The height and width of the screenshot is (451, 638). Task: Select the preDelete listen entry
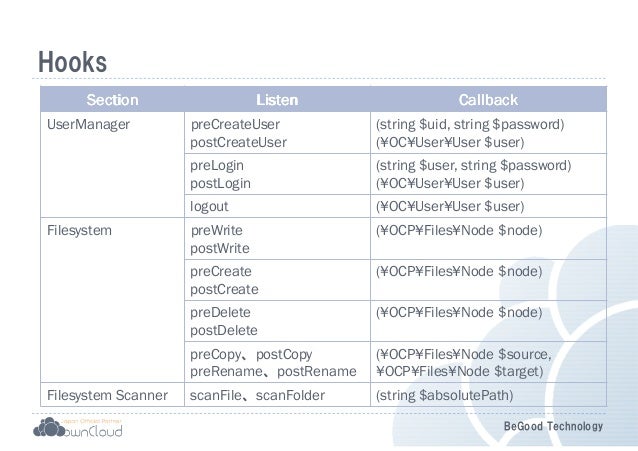point(220,312)
